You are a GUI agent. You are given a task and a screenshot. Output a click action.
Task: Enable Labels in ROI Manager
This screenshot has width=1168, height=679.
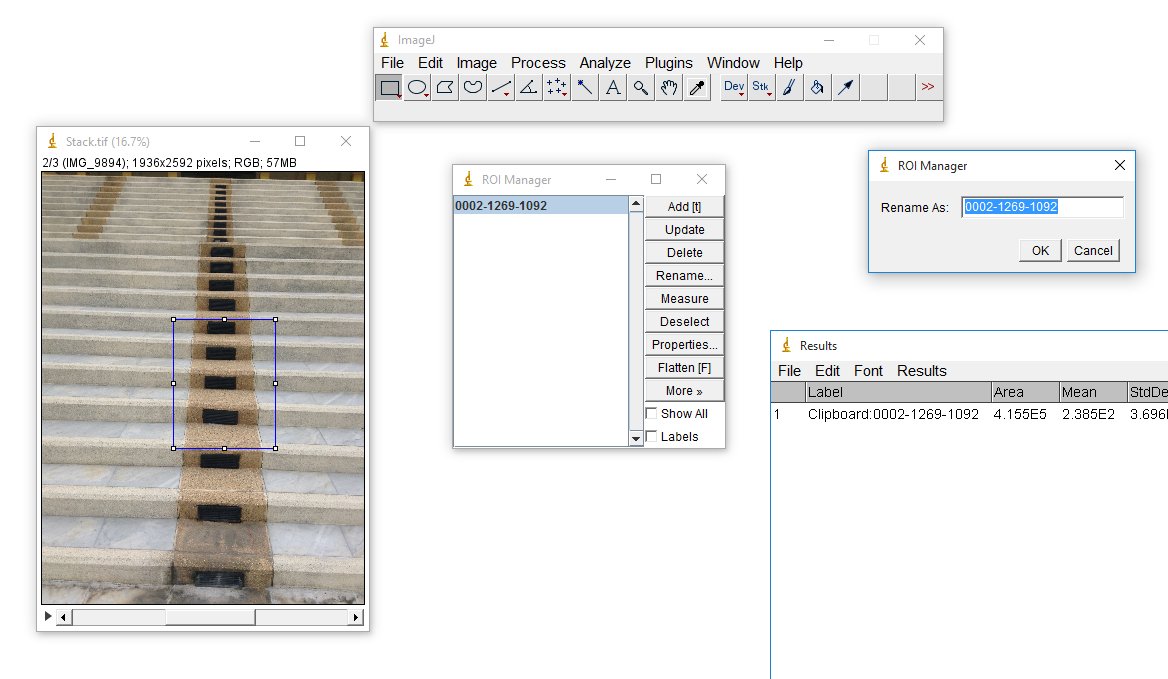coord(652,436)
